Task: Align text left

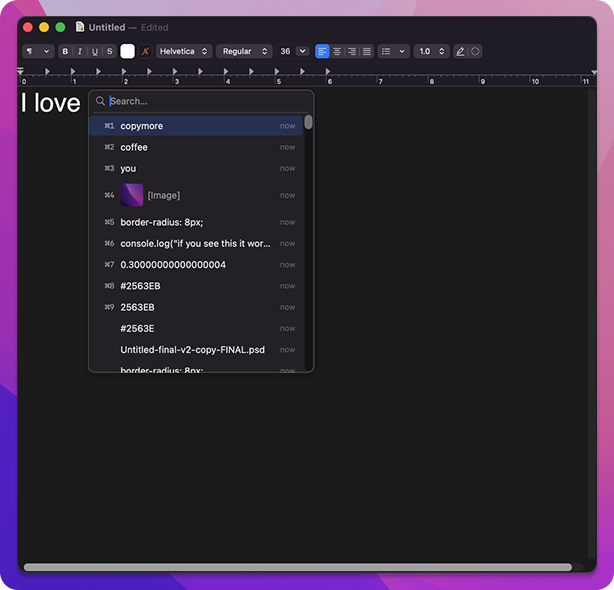Action: [322, 51]
